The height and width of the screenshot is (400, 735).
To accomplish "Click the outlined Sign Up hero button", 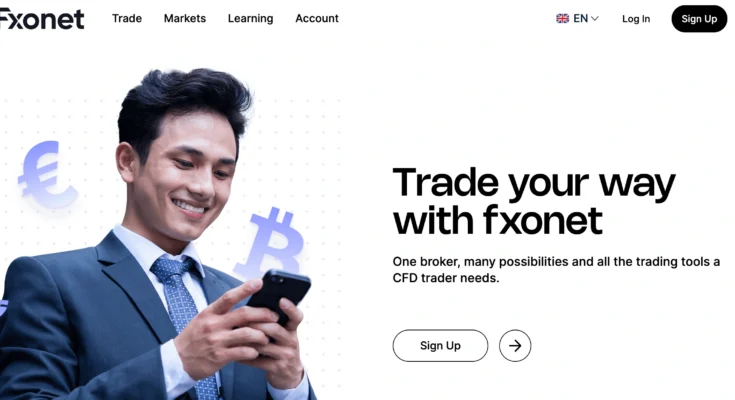I will (x=440, y=346).
